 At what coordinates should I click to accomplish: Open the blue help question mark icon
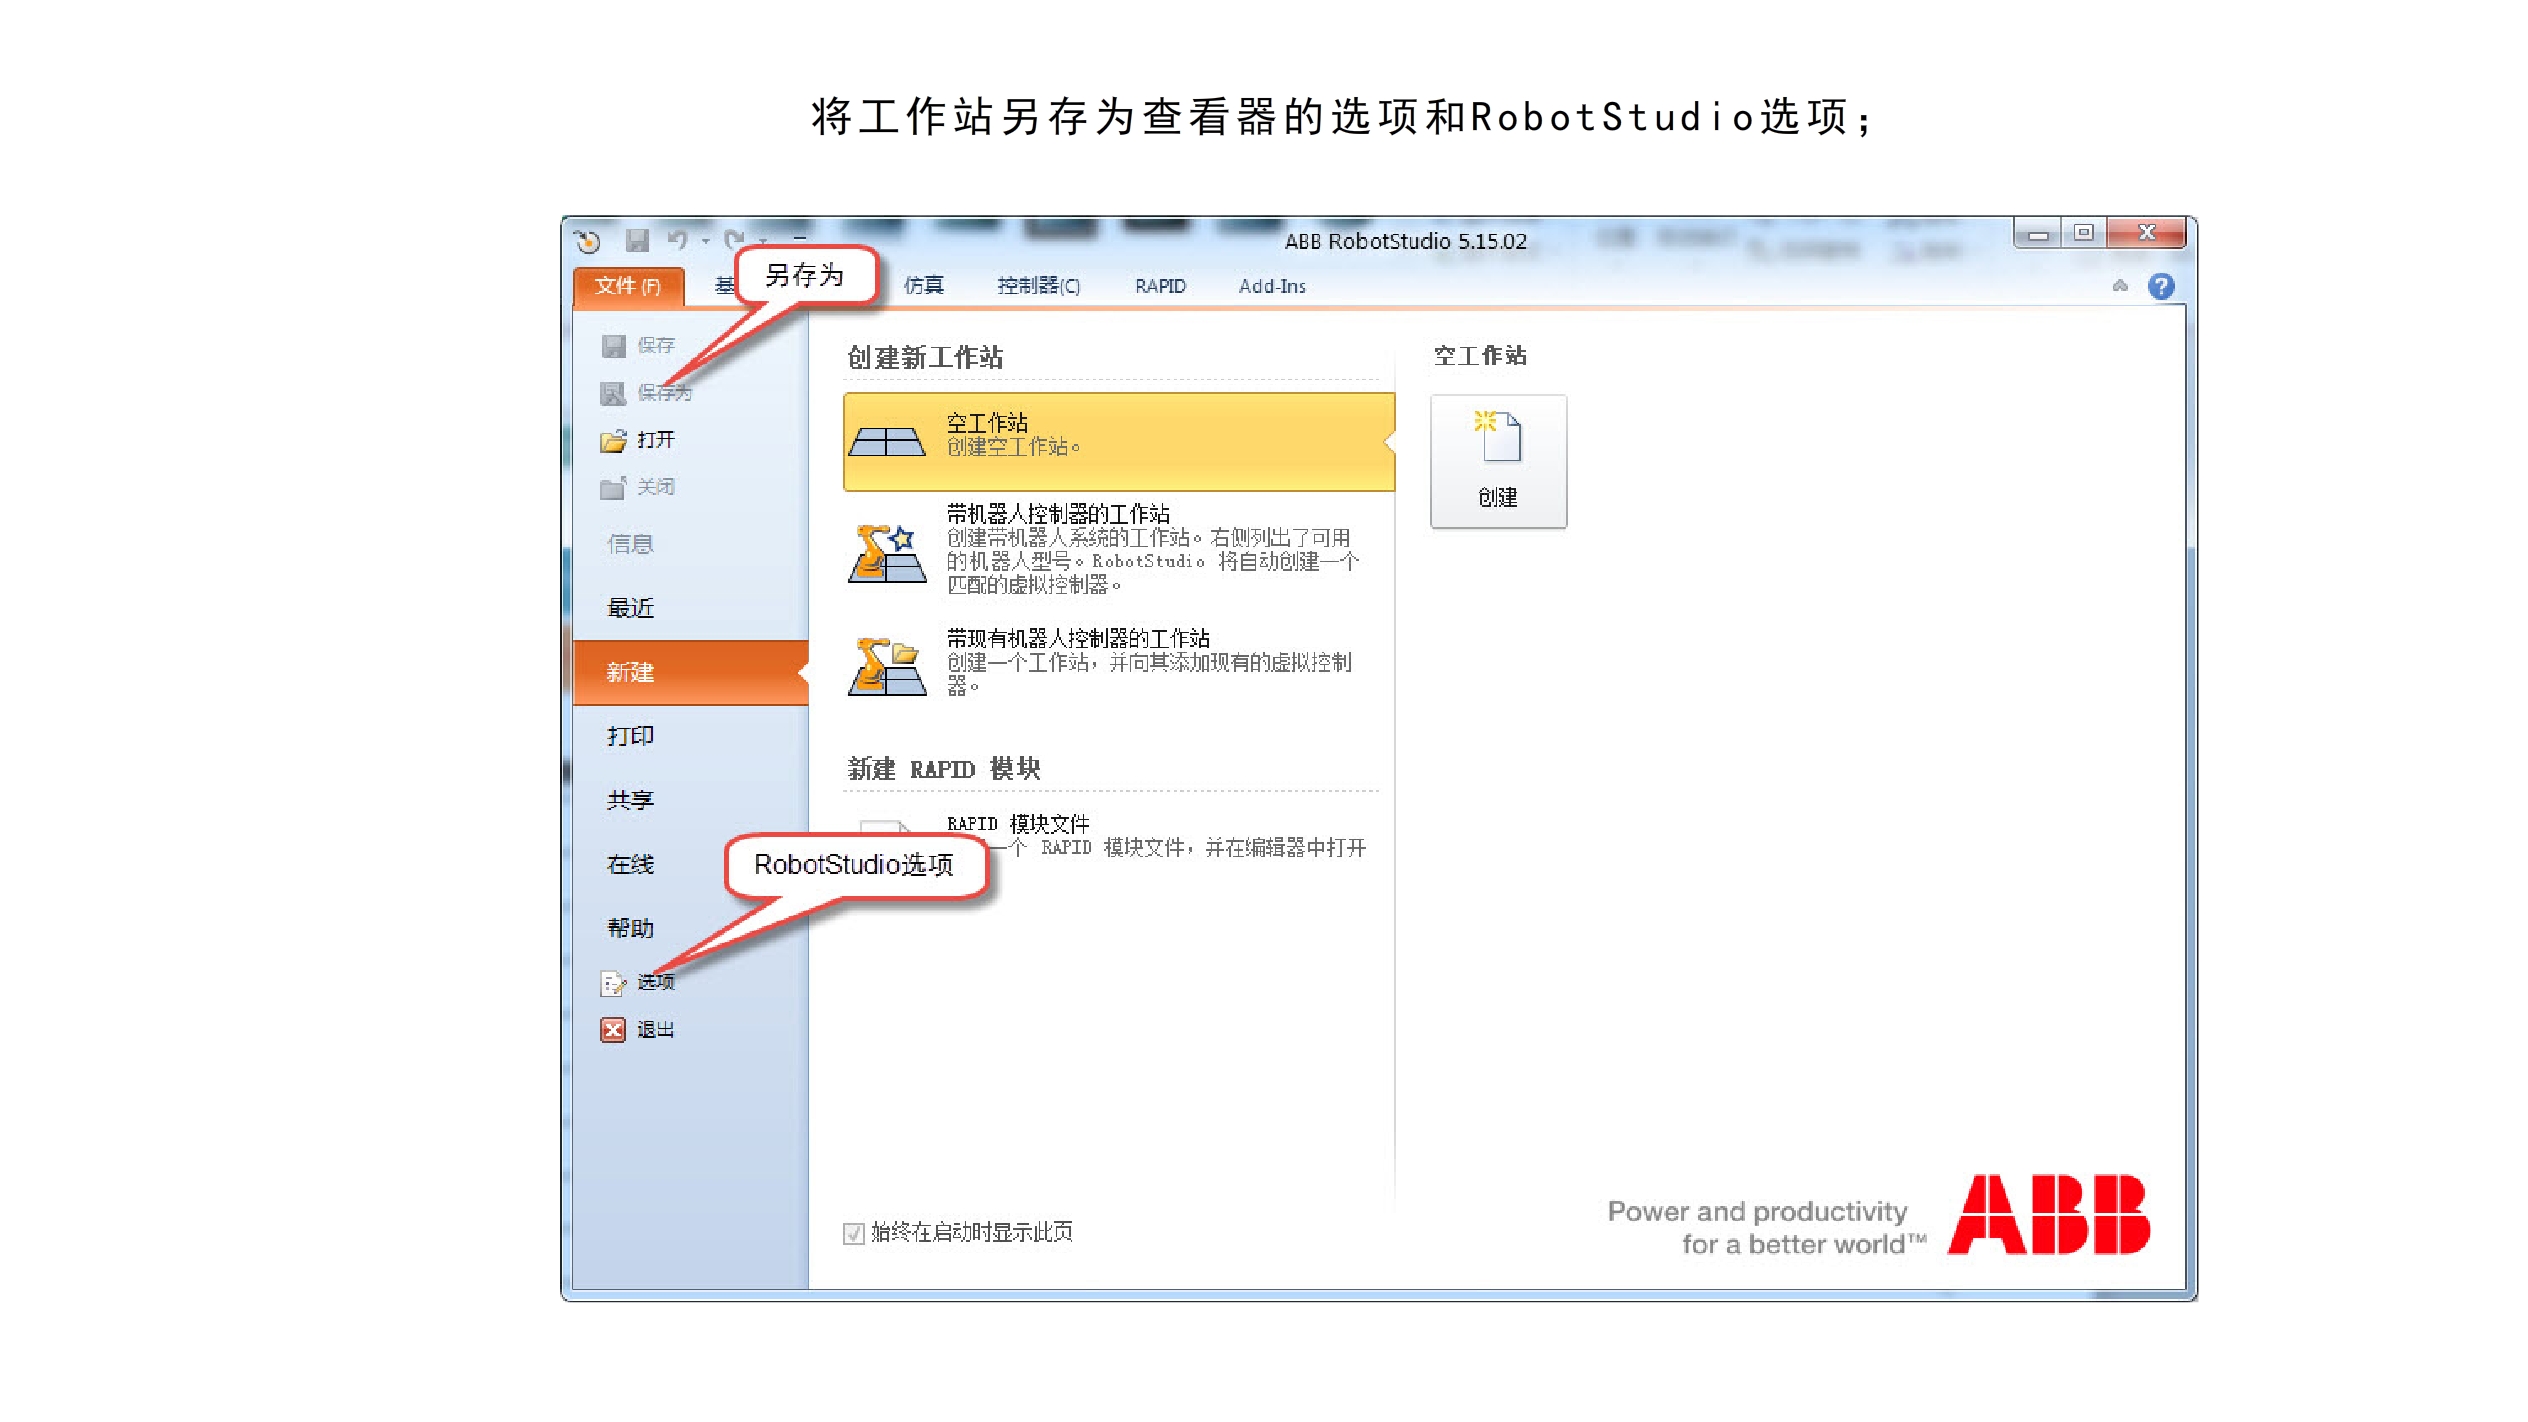[x=2161, y=287]
